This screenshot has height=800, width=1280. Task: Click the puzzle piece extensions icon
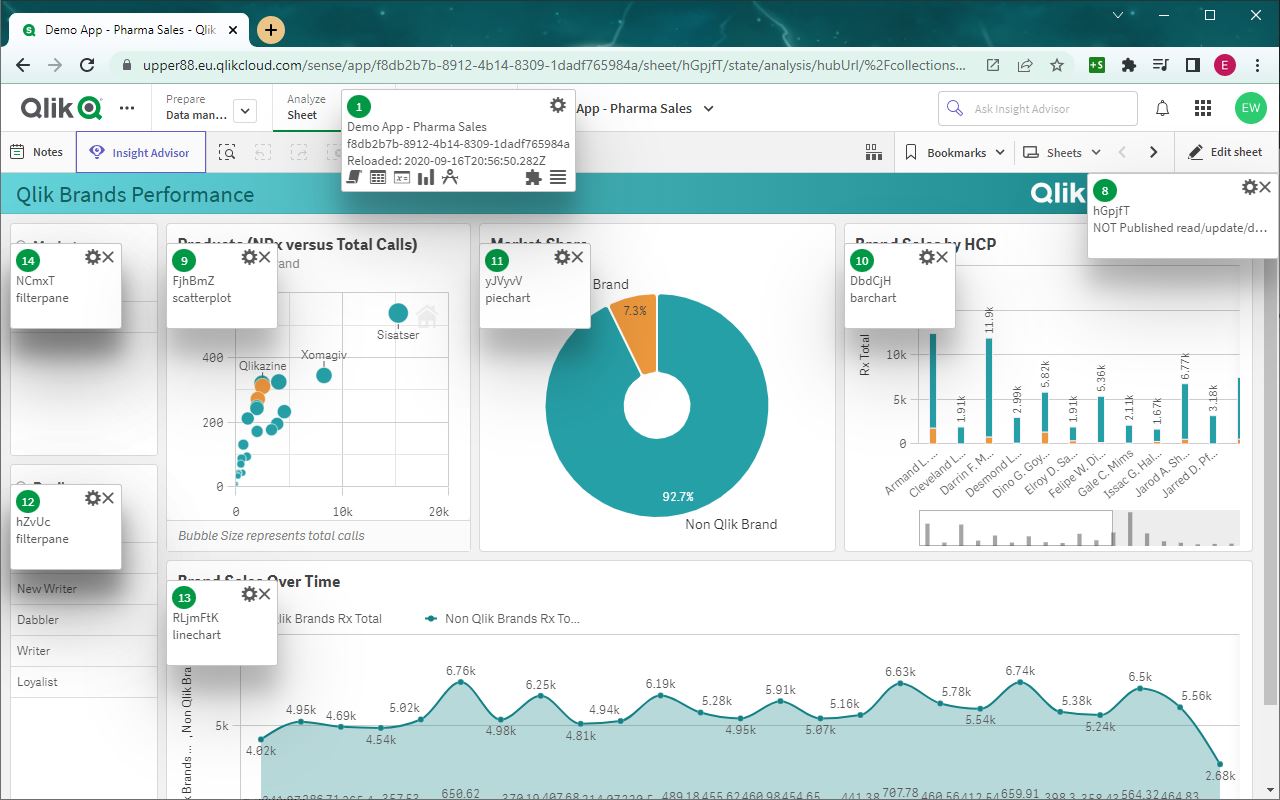pos(533,177)
